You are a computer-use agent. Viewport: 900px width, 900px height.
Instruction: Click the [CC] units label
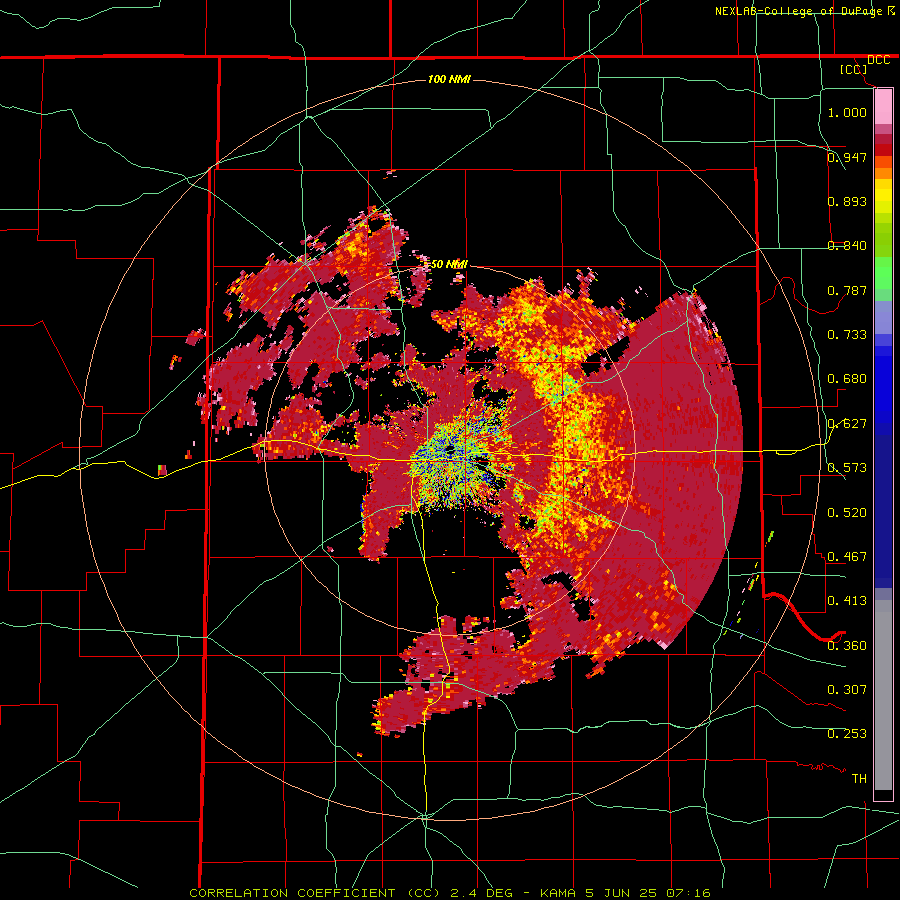pyautogui.click(x=853, y=69)
